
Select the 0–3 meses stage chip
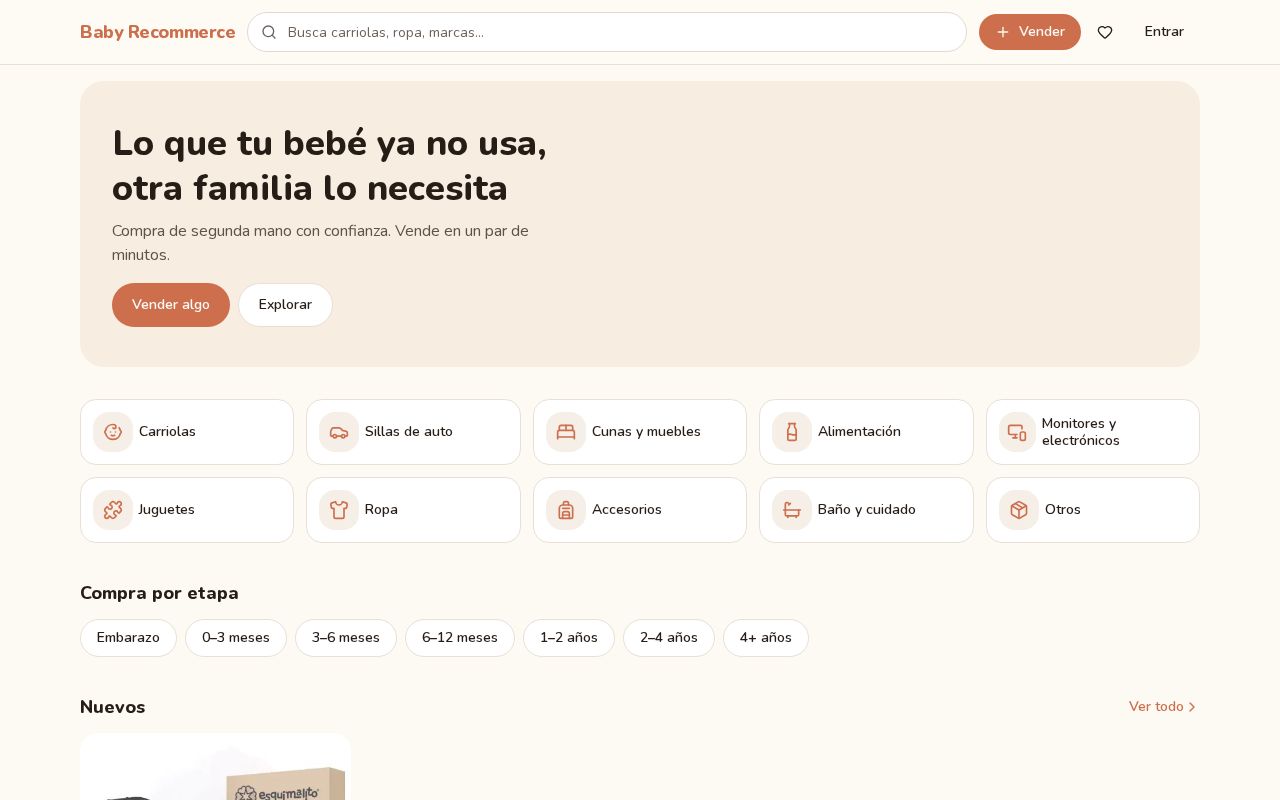click(236, 638)
